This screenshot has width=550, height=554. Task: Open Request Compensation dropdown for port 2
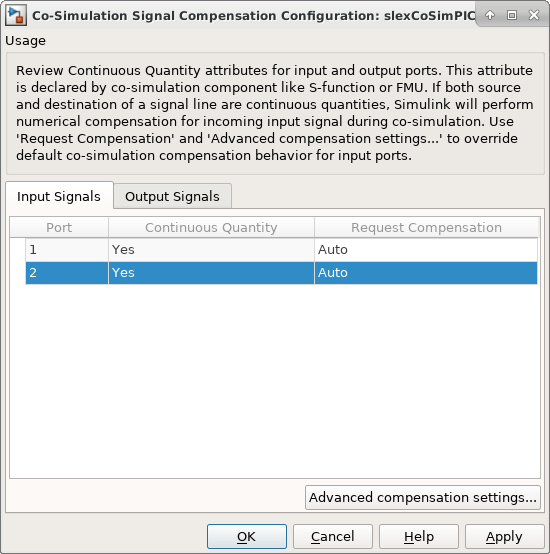point(426,273)
